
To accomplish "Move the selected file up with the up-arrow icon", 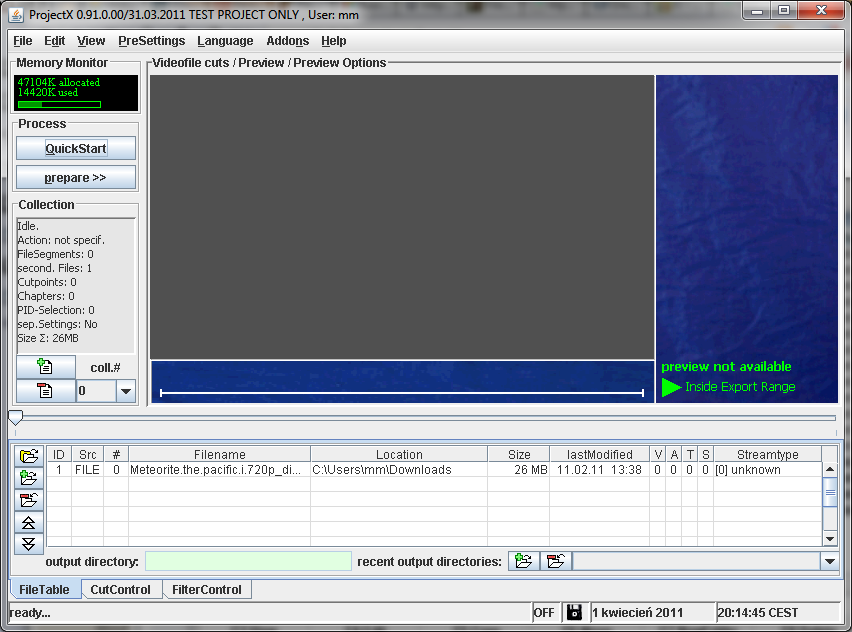I will 29,522.
